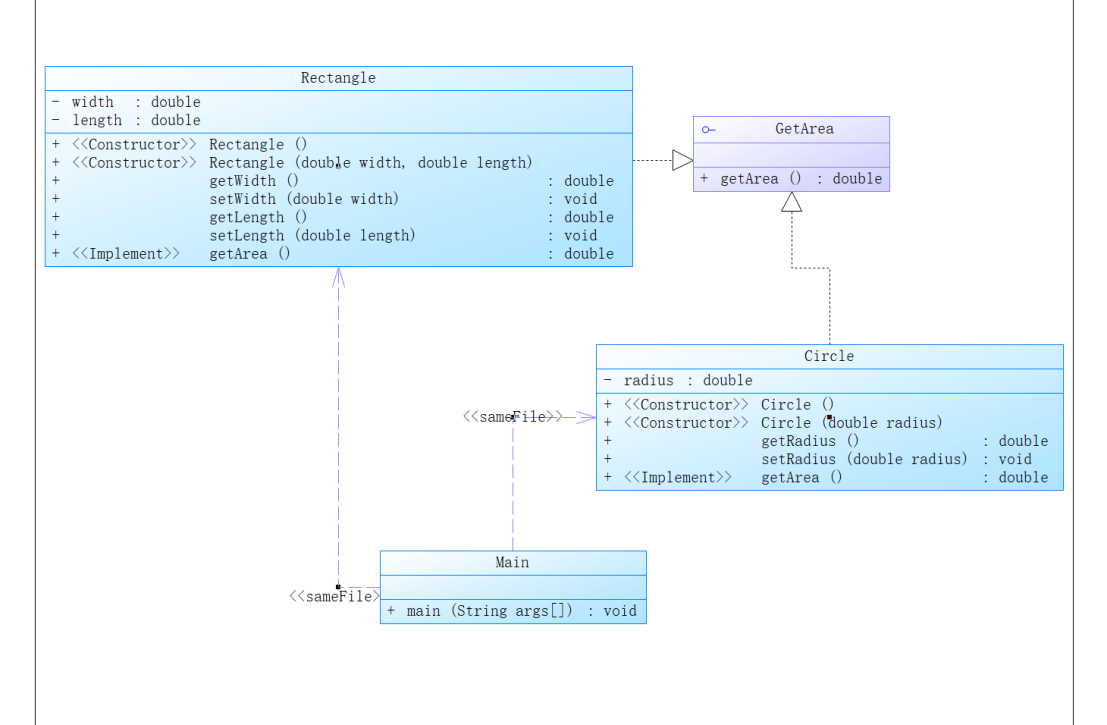Image resolution: width=1107 pixels, height=725 pixels.
Task: Click the 'width : double' attribute
Action: coord(126,102)
